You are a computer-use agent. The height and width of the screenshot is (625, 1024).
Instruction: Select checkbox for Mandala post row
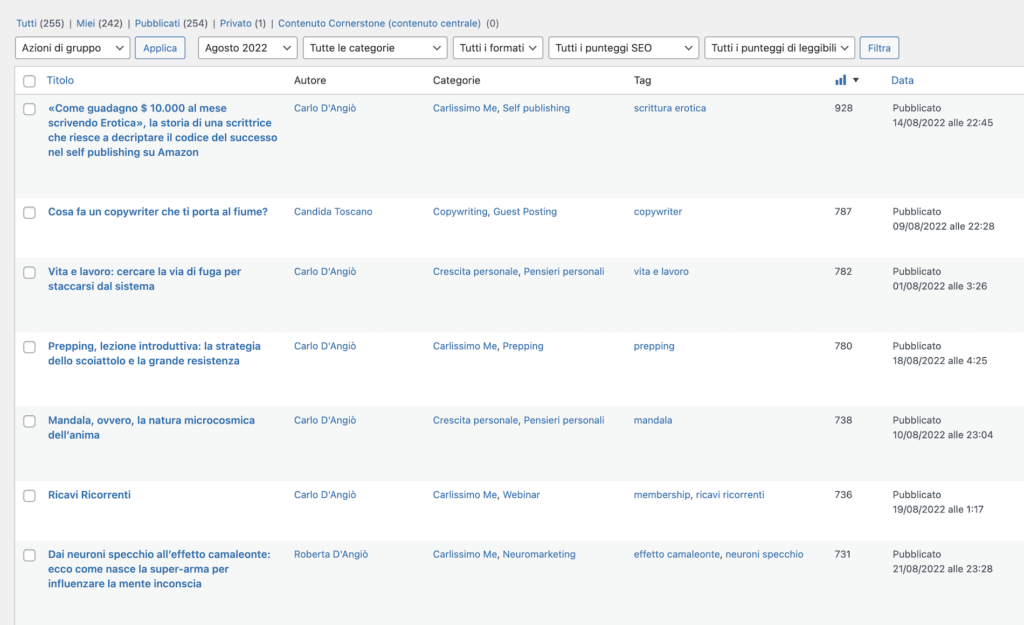point(29,421)
